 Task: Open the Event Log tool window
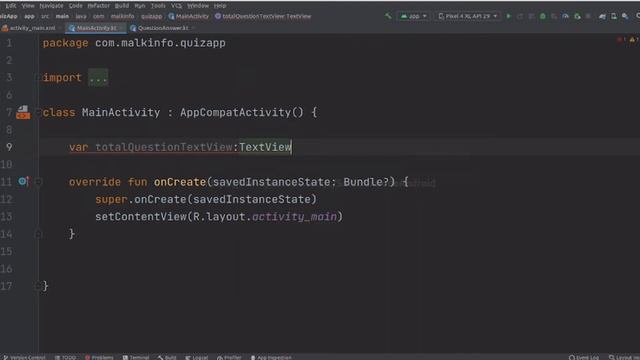[584, 357]
